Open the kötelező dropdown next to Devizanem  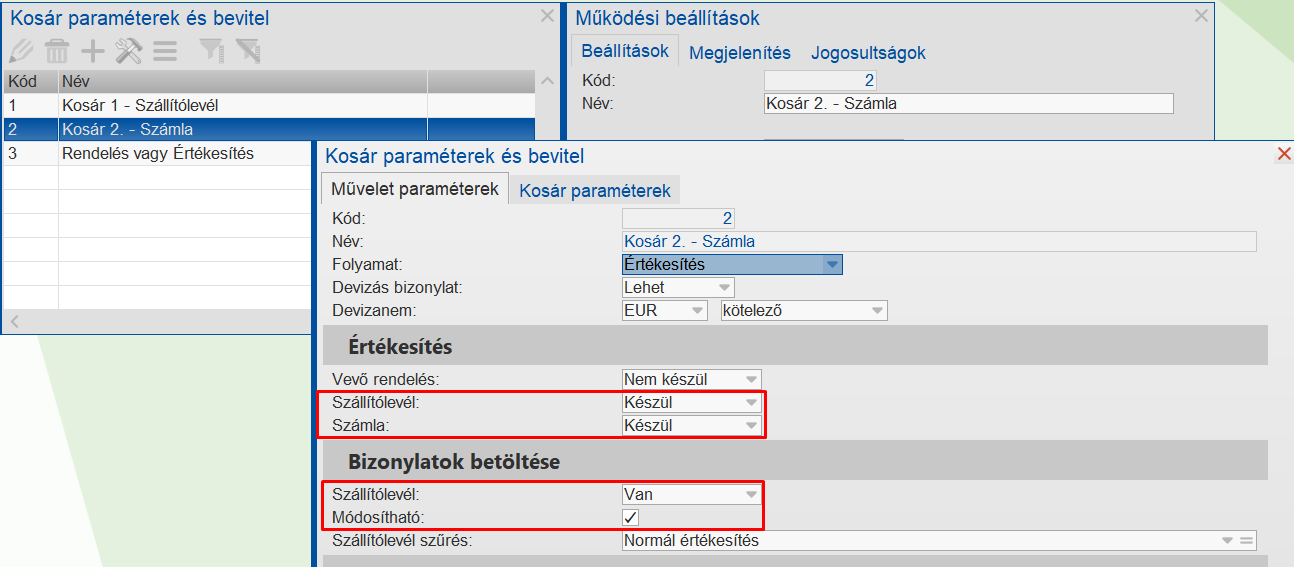(x=804, y=310)
